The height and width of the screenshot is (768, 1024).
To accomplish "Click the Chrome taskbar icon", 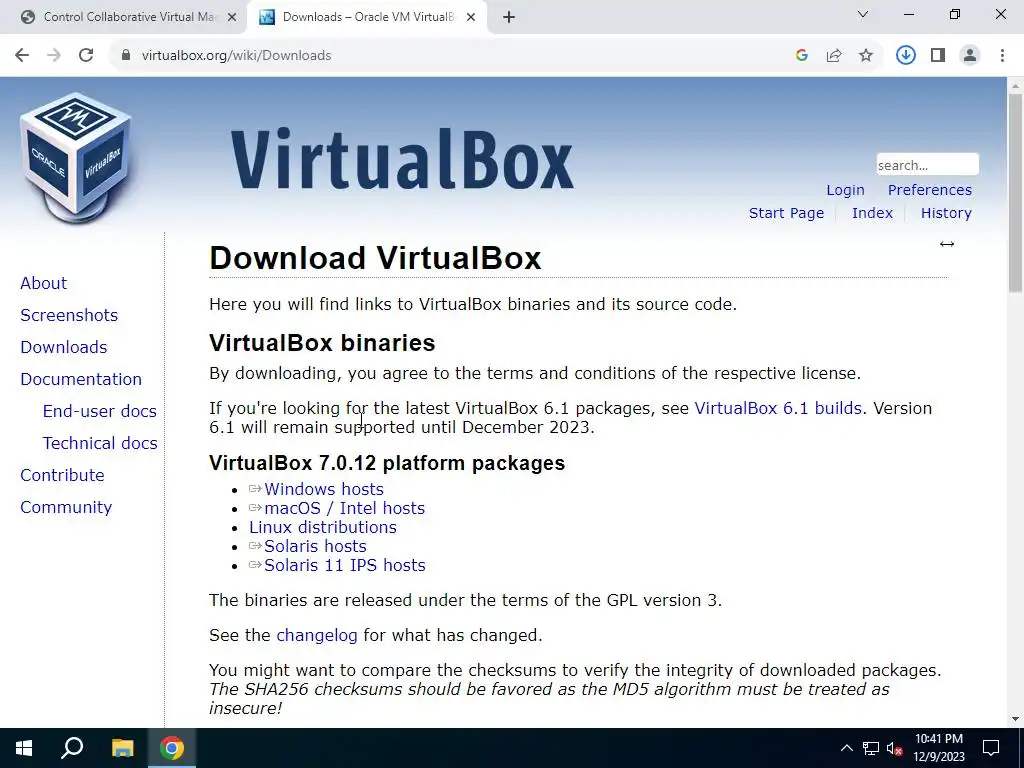I will coord(172,748).
